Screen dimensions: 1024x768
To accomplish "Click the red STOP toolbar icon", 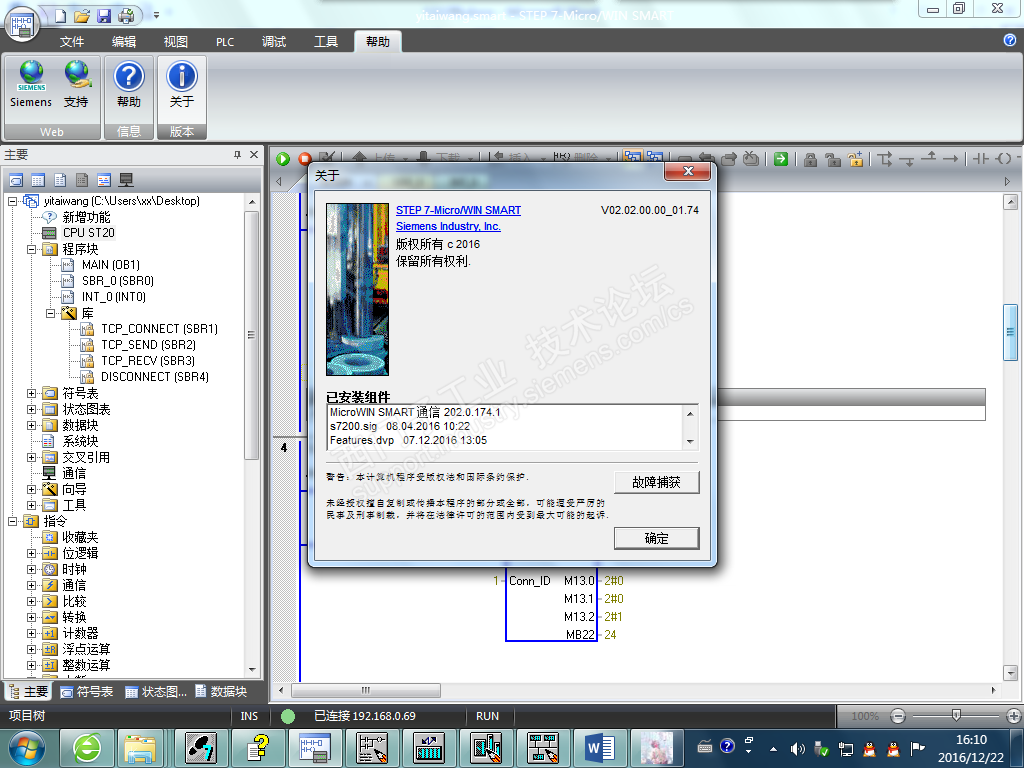I will 304,159.
